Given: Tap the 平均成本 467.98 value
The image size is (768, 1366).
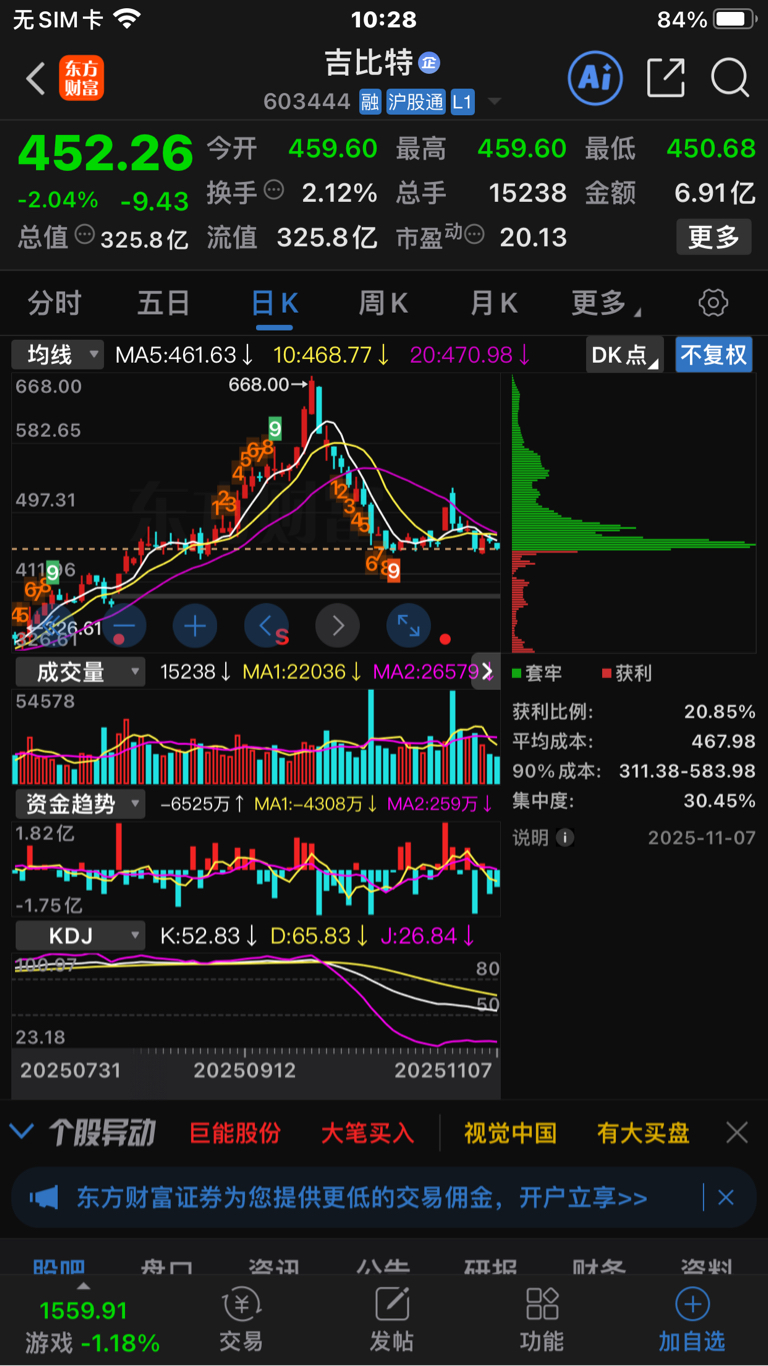Looking at the screenshot, I should point(723,741).
